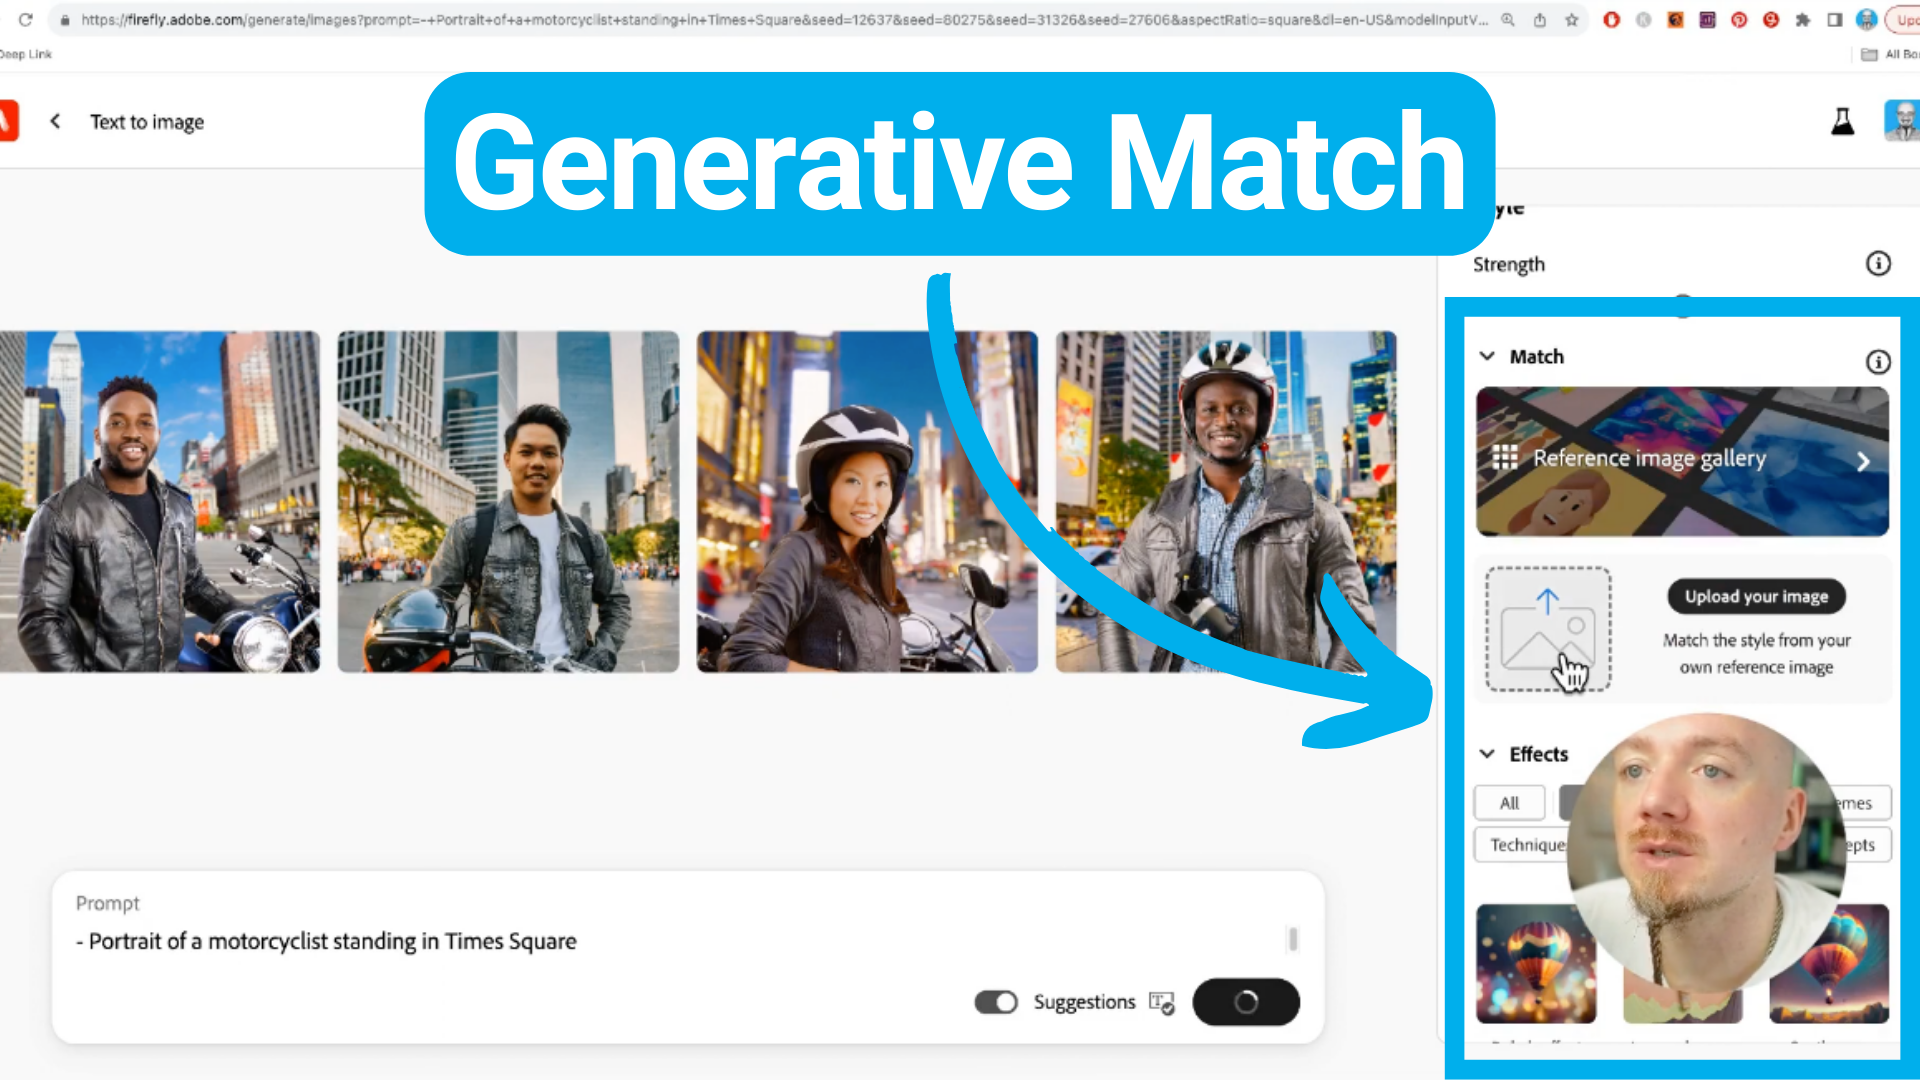Click the upload image placeholder icon
Screen dimensions: 1920x1080
[1547, 629]
